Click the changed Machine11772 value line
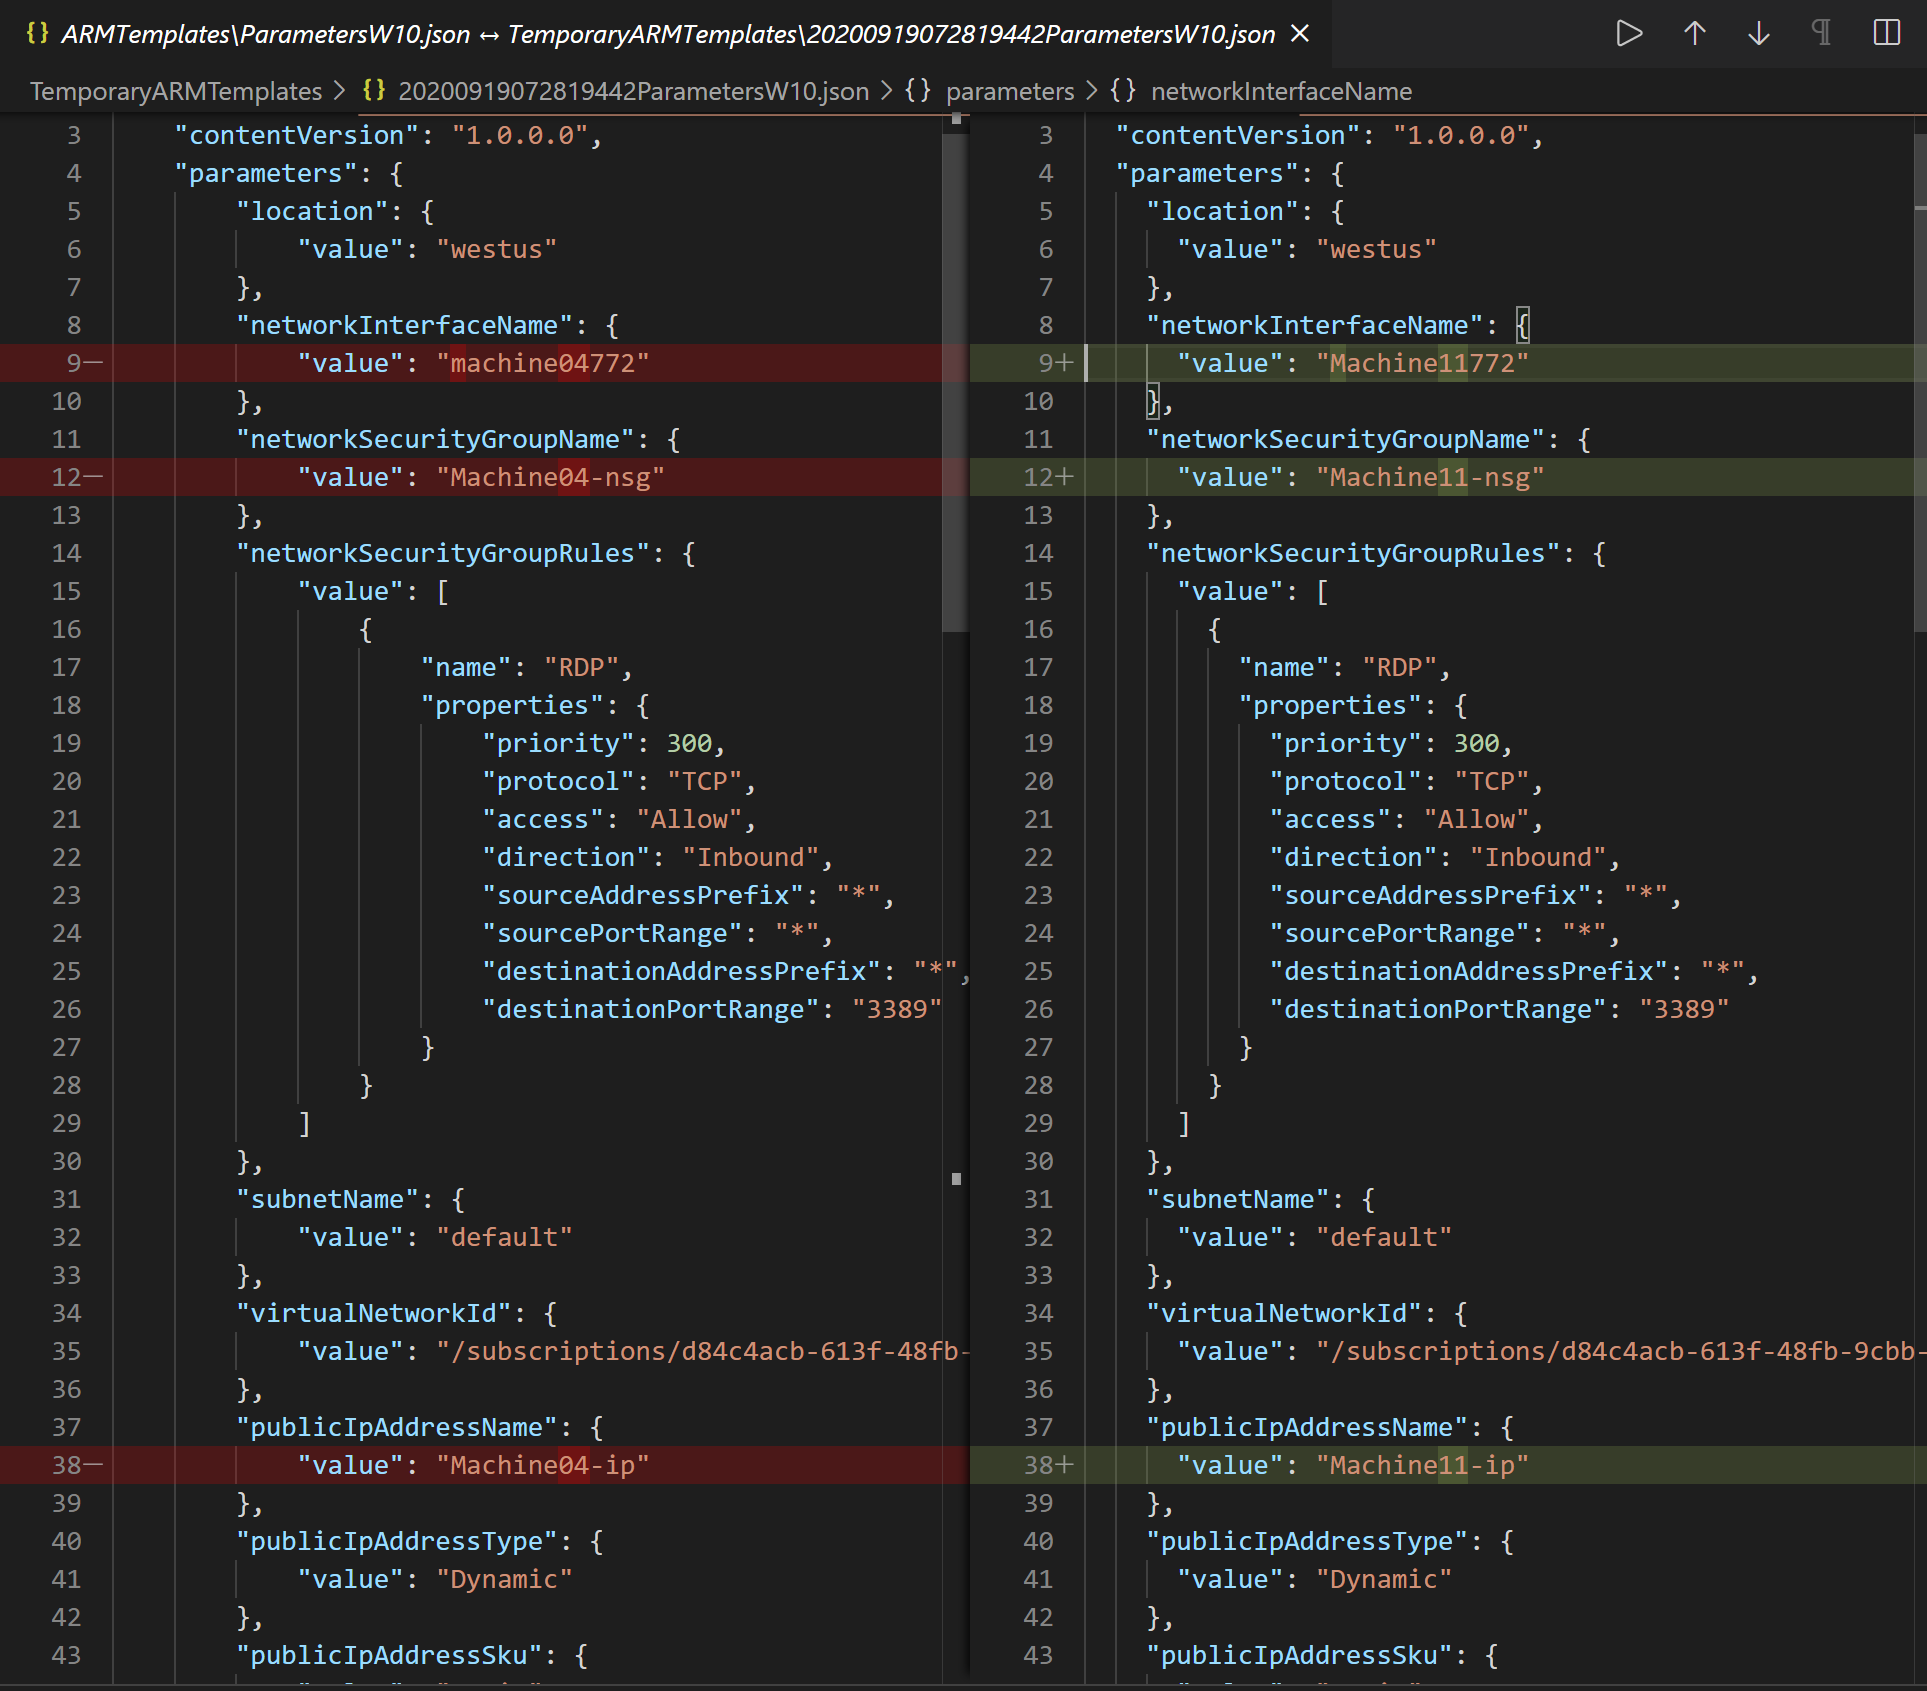1927x1691 pixels. [1421, 362]
